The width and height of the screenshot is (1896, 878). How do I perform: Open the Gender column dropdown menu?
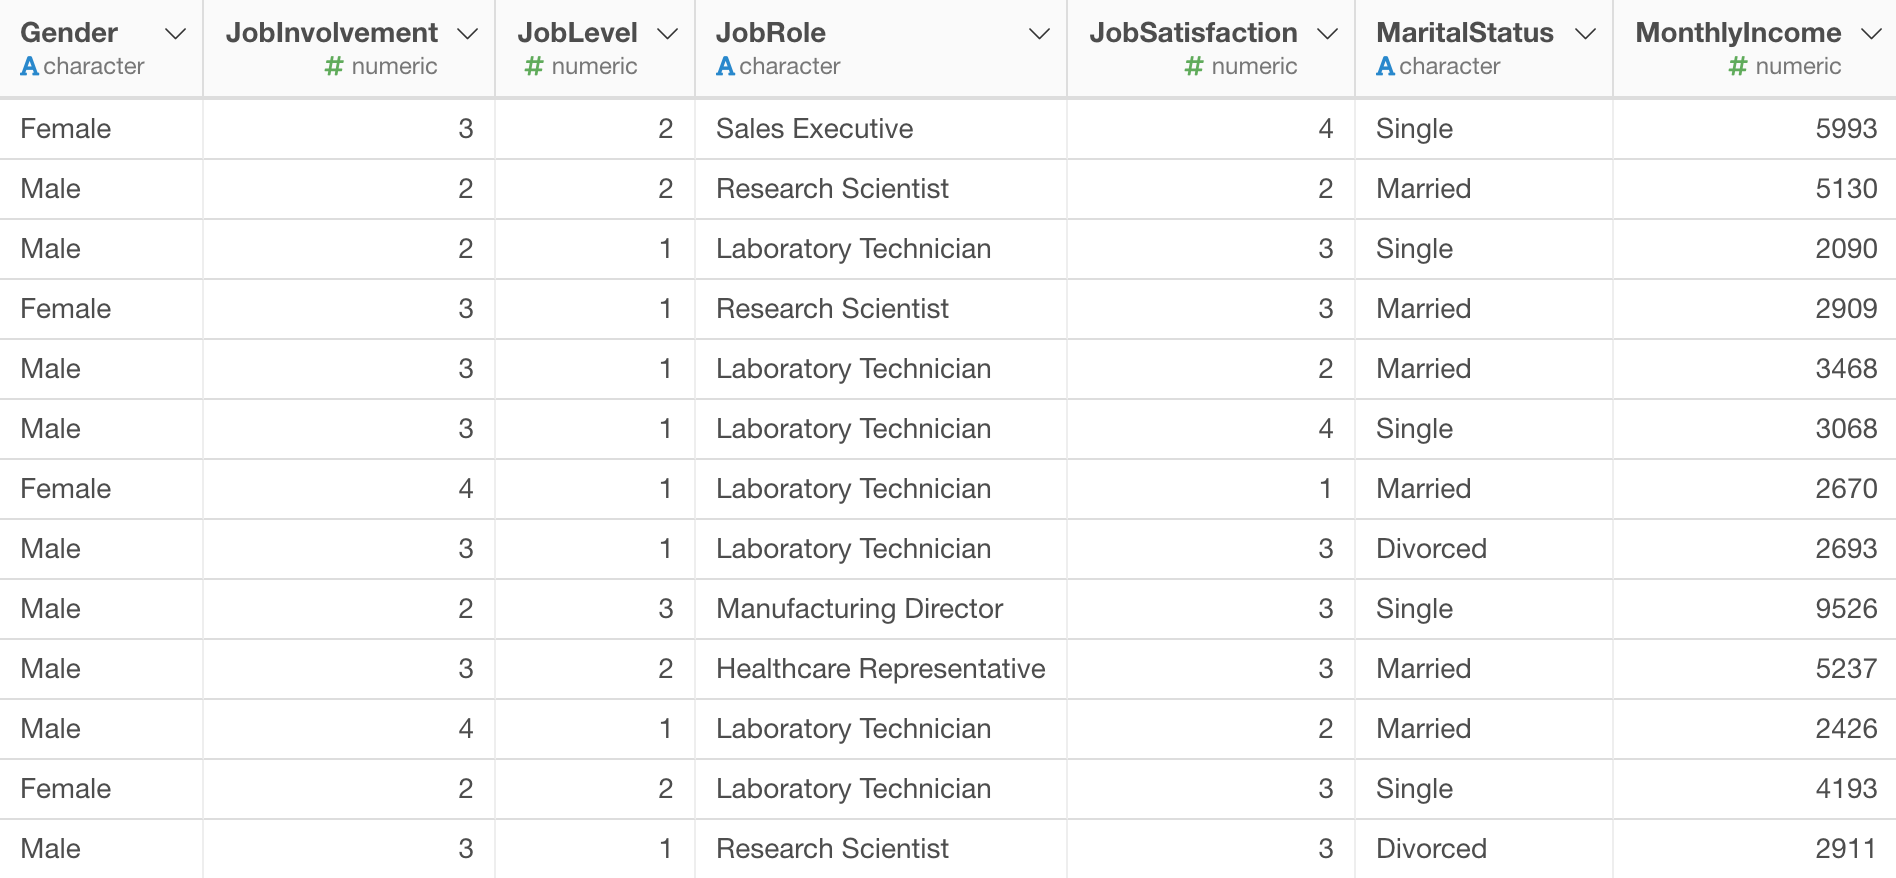[175, 34]
